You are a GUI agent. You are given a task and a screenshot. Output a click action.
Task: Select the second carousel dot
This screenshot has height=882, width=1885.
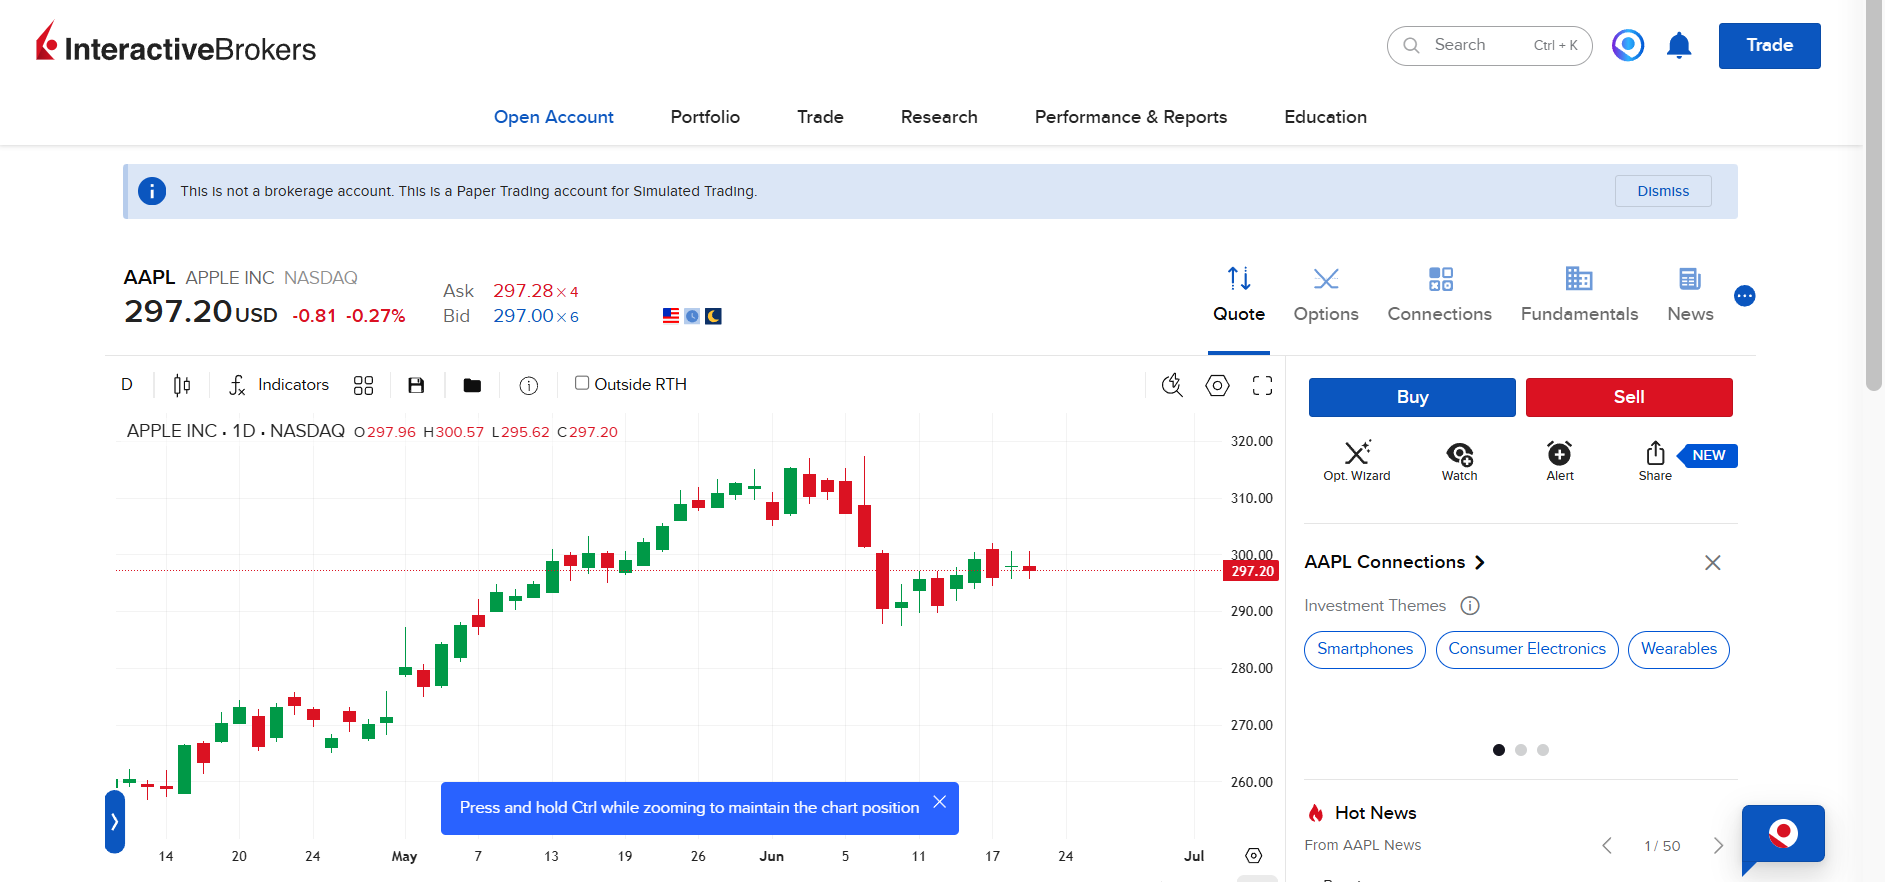coord(1521,750)
